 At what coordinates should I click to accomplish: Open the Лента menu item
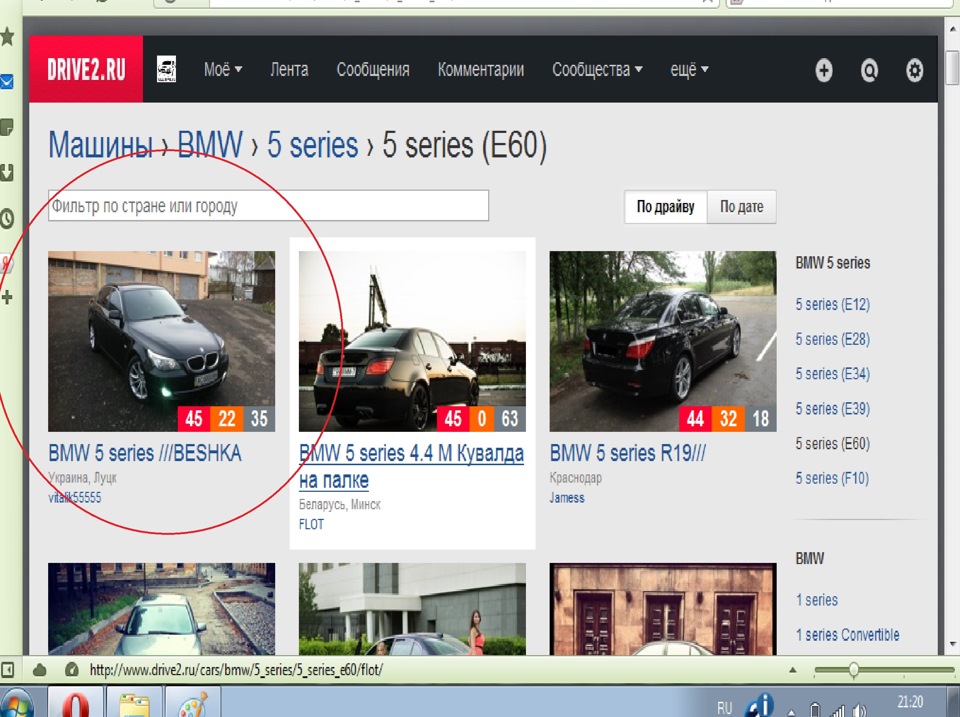tap(289, 69)
